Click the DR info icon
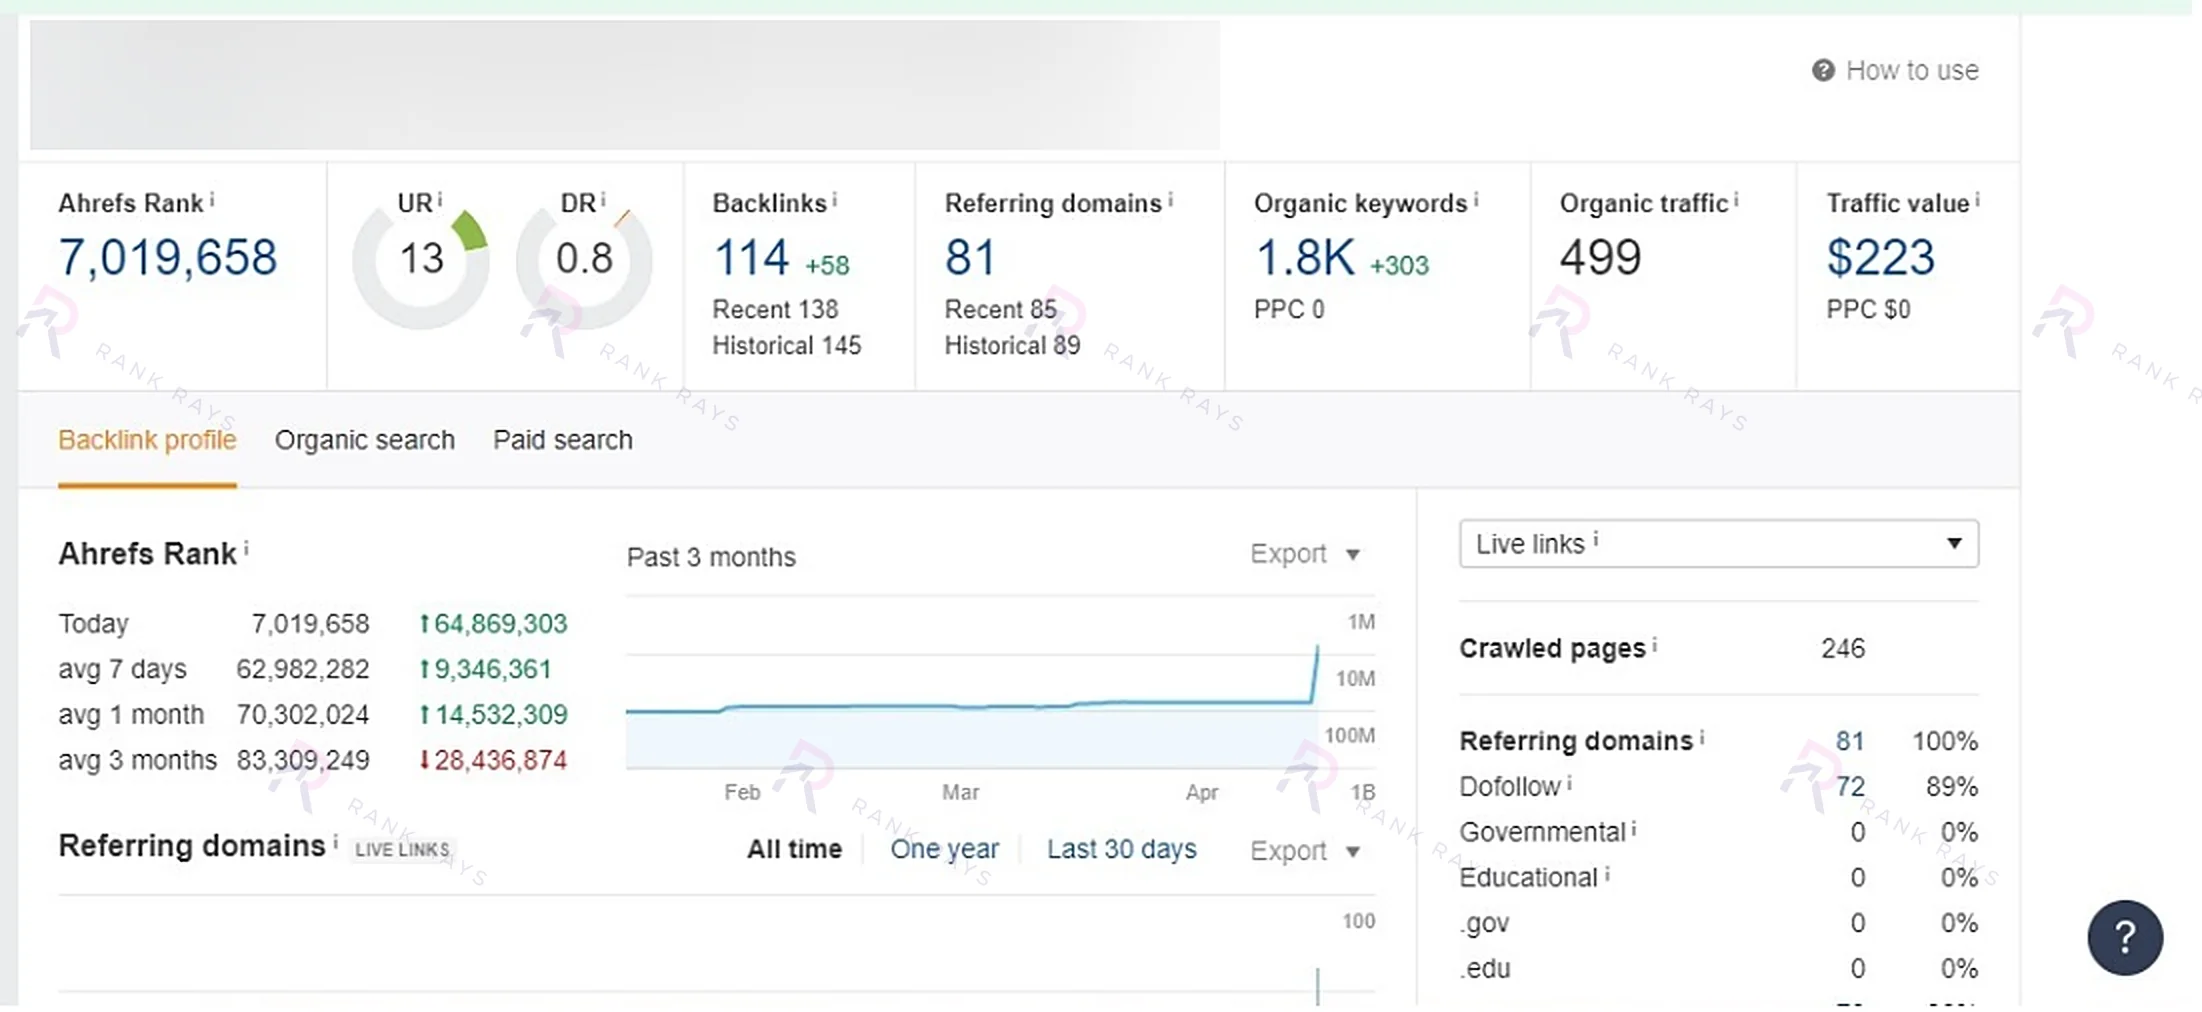The height and width of the screenshot is (1012, 2202). tap(603, 199)
